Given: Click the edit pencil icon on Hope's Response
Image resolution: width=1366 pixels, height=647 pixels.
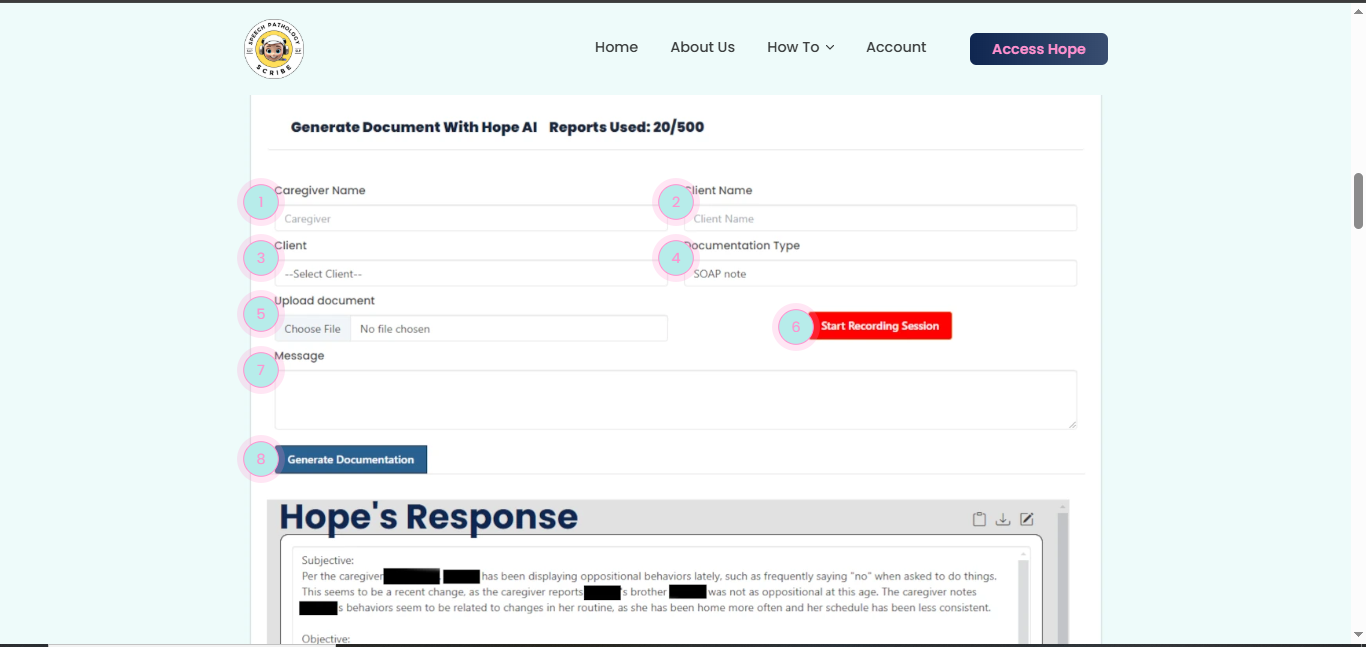Looking at the screenshot, I should pyautogui.click(x=1026, y=519).
